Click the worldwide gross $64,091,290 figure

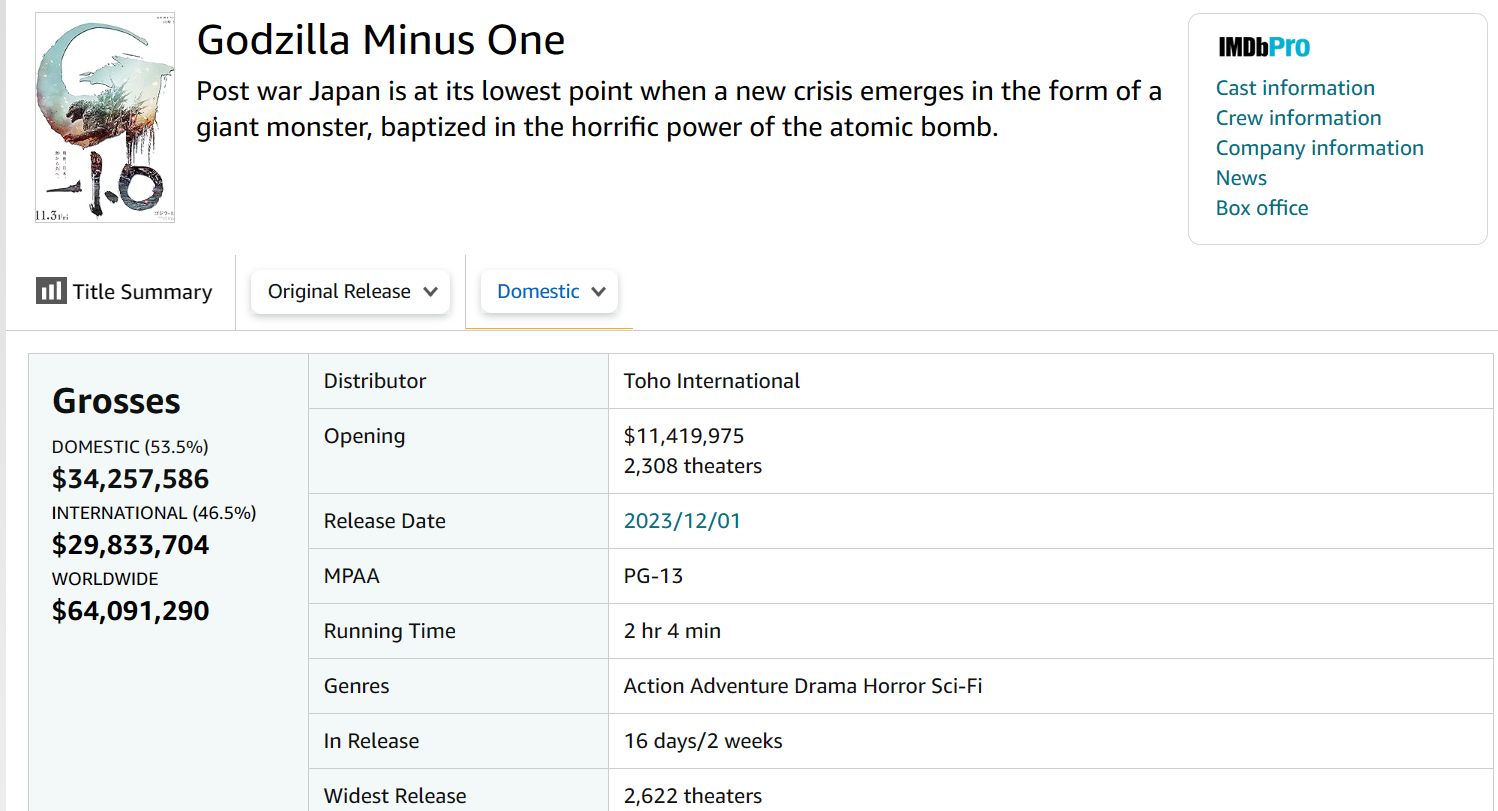130,611
